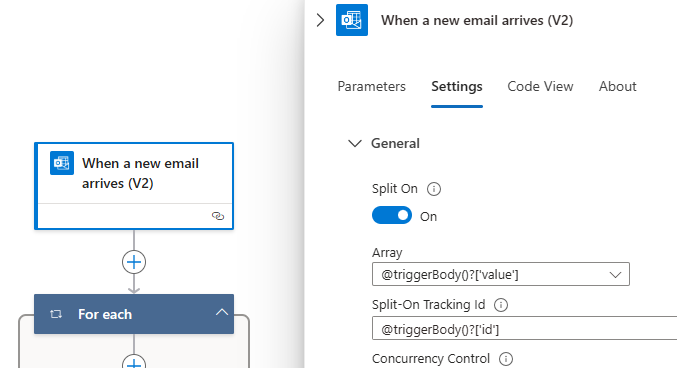
Task: Select the Settings tab
Action: pos(457,86)
